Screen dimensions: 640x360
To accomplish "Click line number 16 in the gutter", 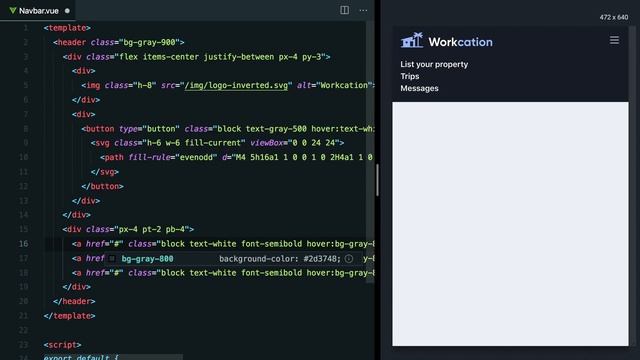I will [24, 244].
